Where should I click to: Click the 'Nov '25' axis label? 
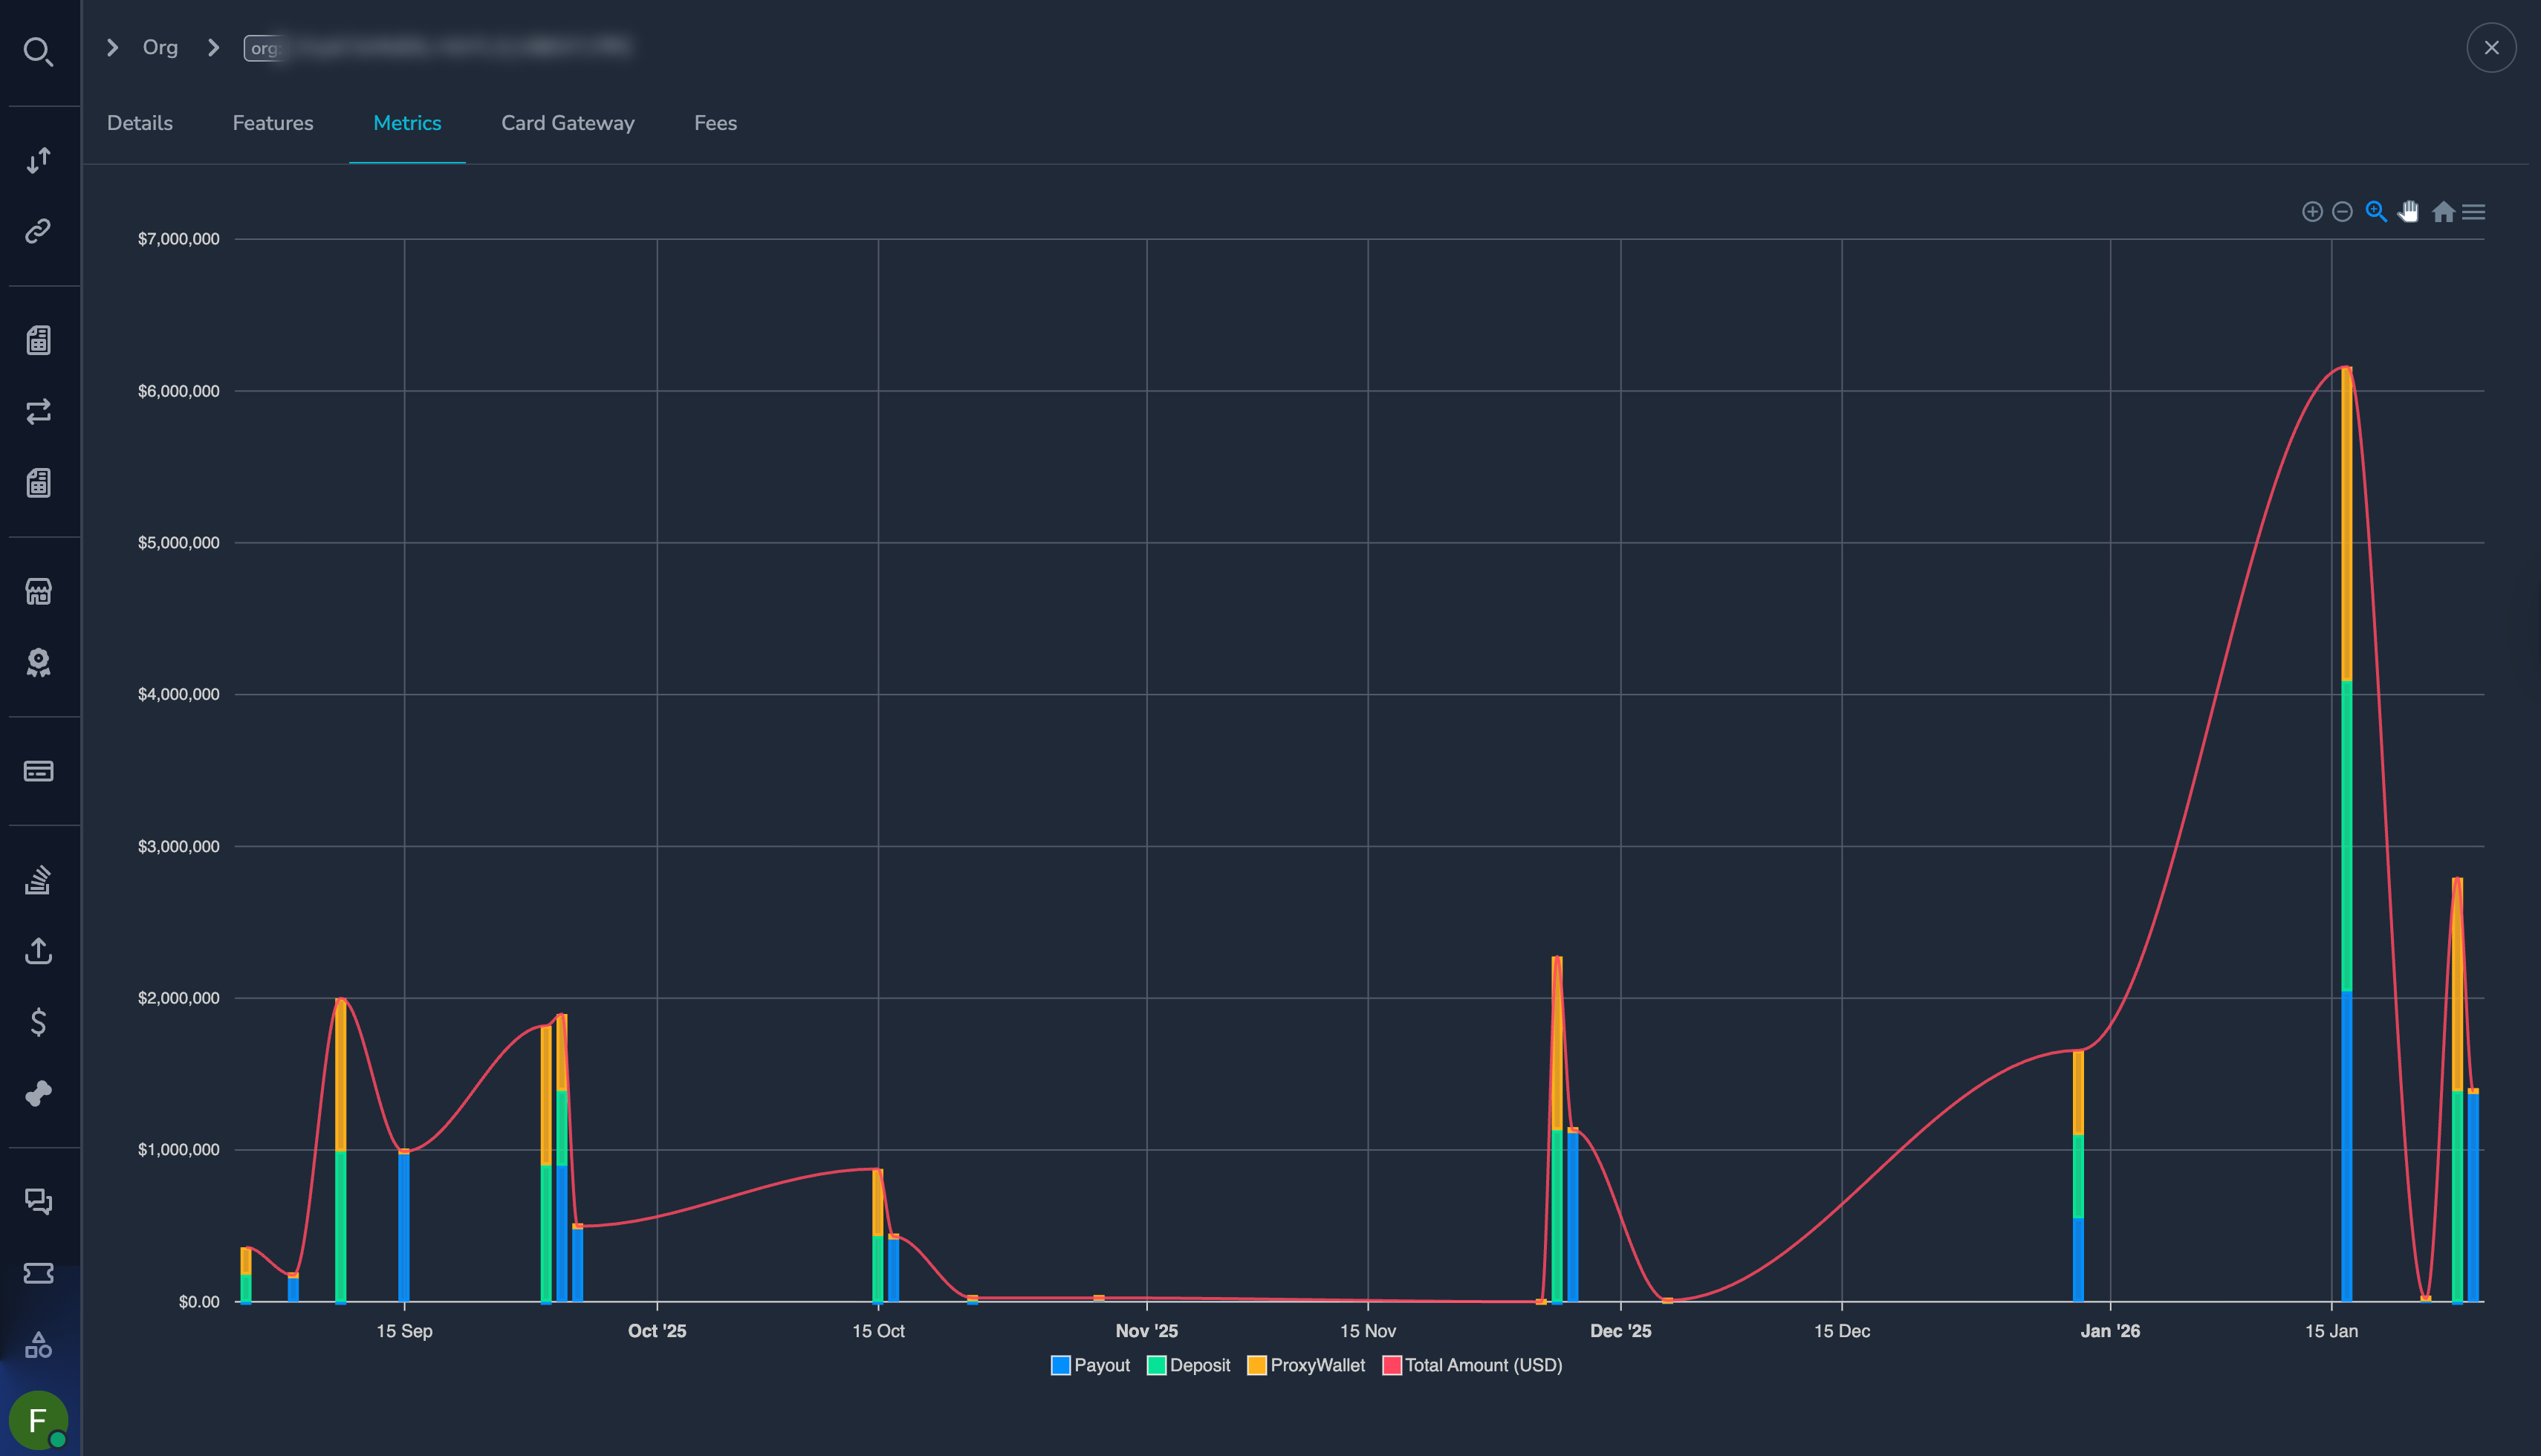(x=1147, y=1331)
